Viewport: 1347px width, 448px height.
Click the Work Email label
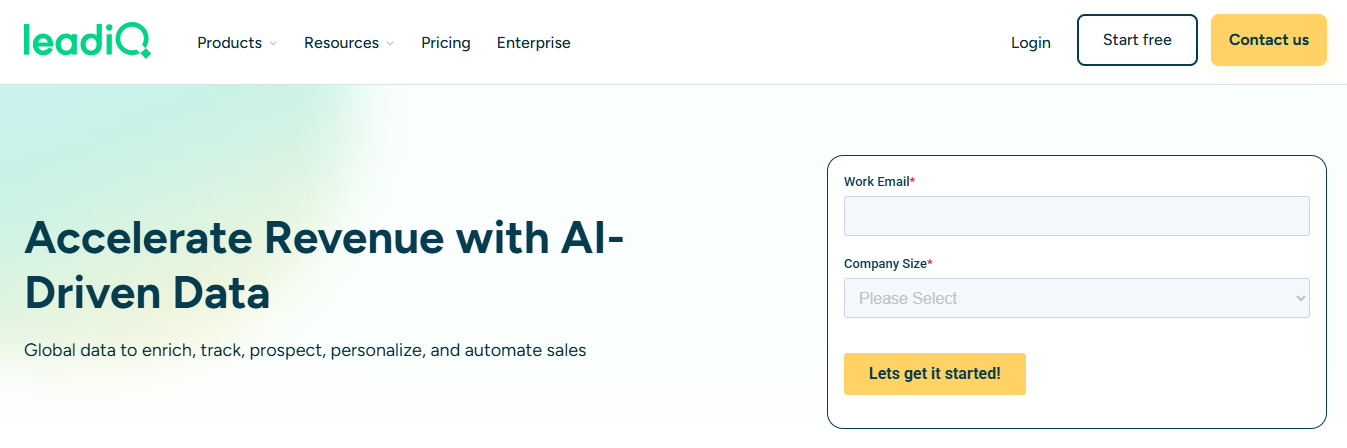(x=879, y=182)
